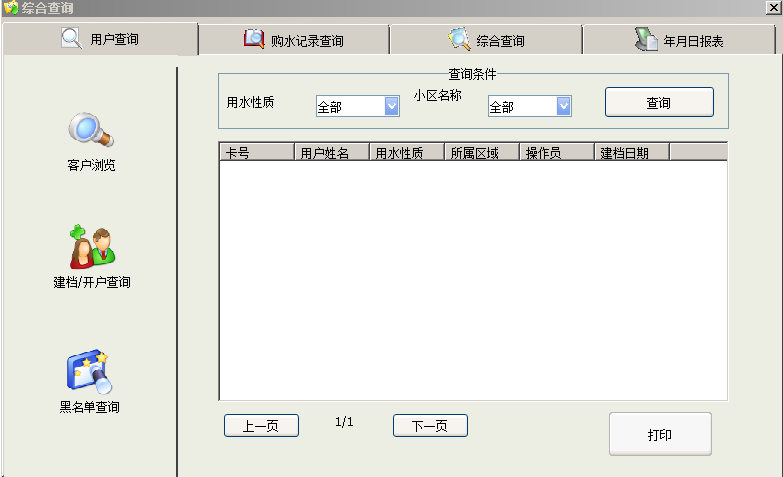Click the 查询 button
The image size is (783, 477).
click(659, 102)
